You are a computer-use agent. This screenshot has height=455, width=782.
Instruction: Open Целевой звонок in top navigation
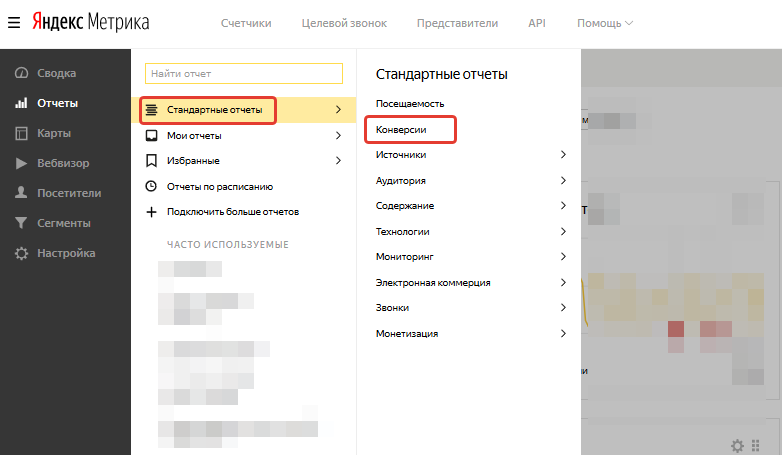tap(344, 23)
